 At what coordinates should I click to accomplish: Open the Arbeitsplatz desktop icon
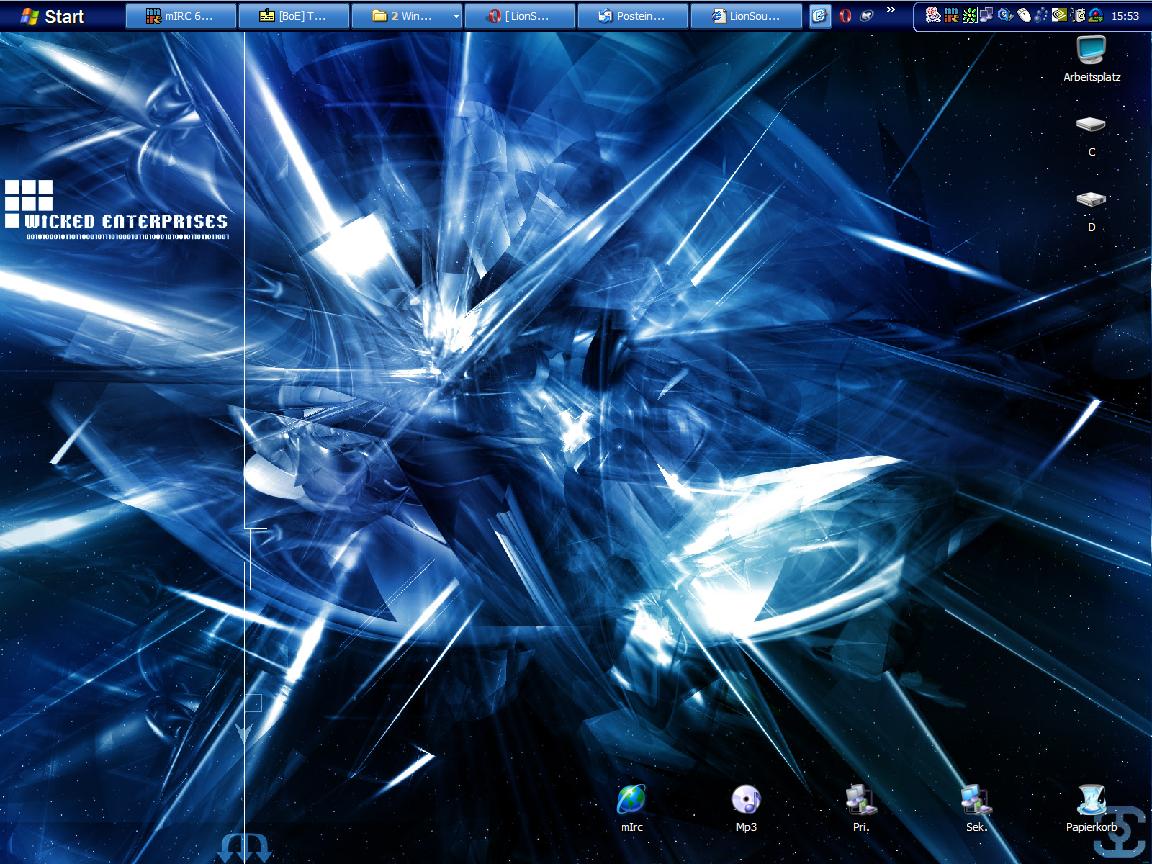tap(1091, 52)
